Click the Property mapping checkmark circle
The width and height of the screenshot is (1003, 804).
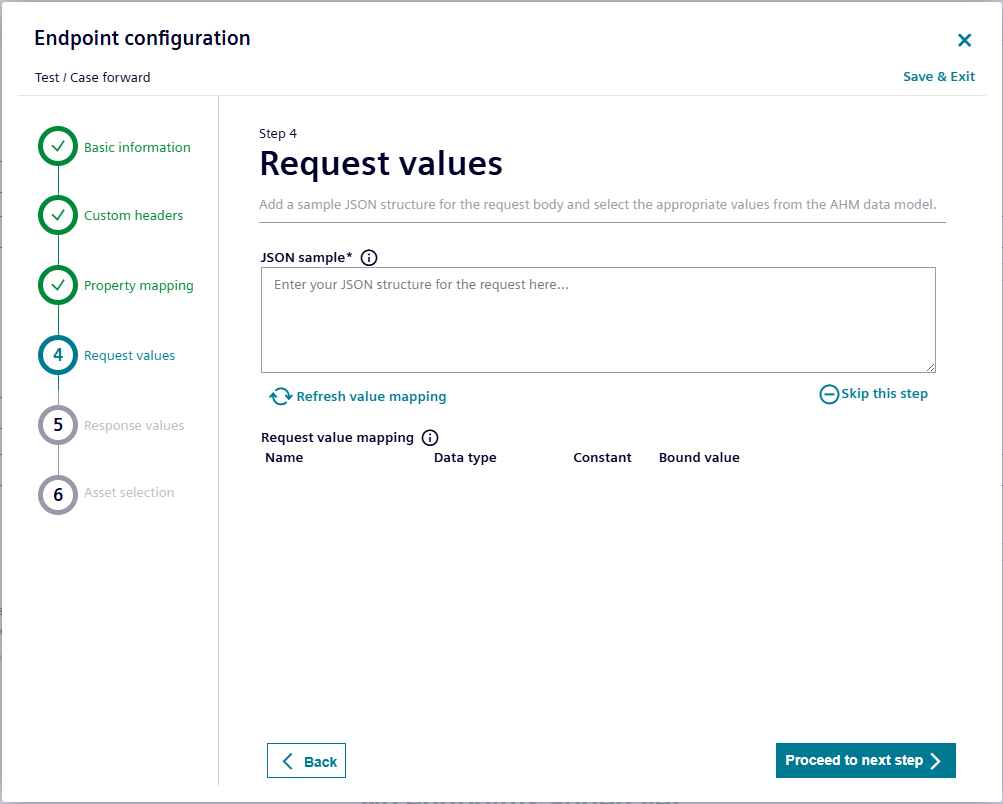[x=58, y=285]
